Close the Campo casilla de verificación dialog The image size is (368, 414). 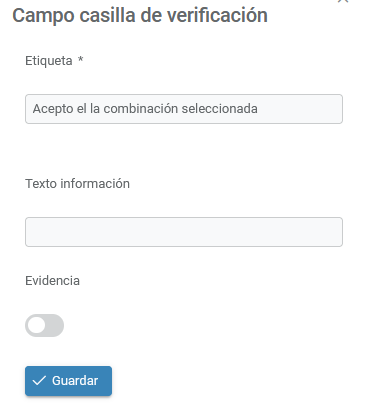[343, 1]
